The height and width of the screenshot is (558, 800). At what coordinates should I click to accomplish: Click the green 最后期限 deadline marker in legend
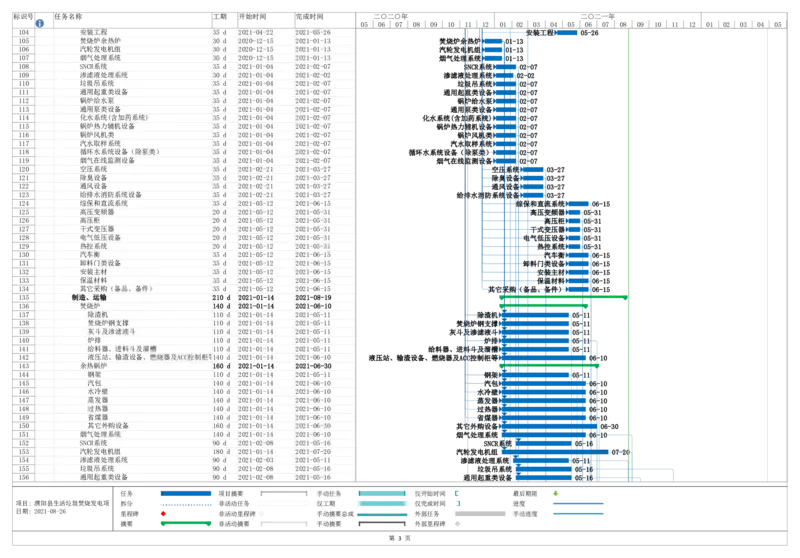556,493
